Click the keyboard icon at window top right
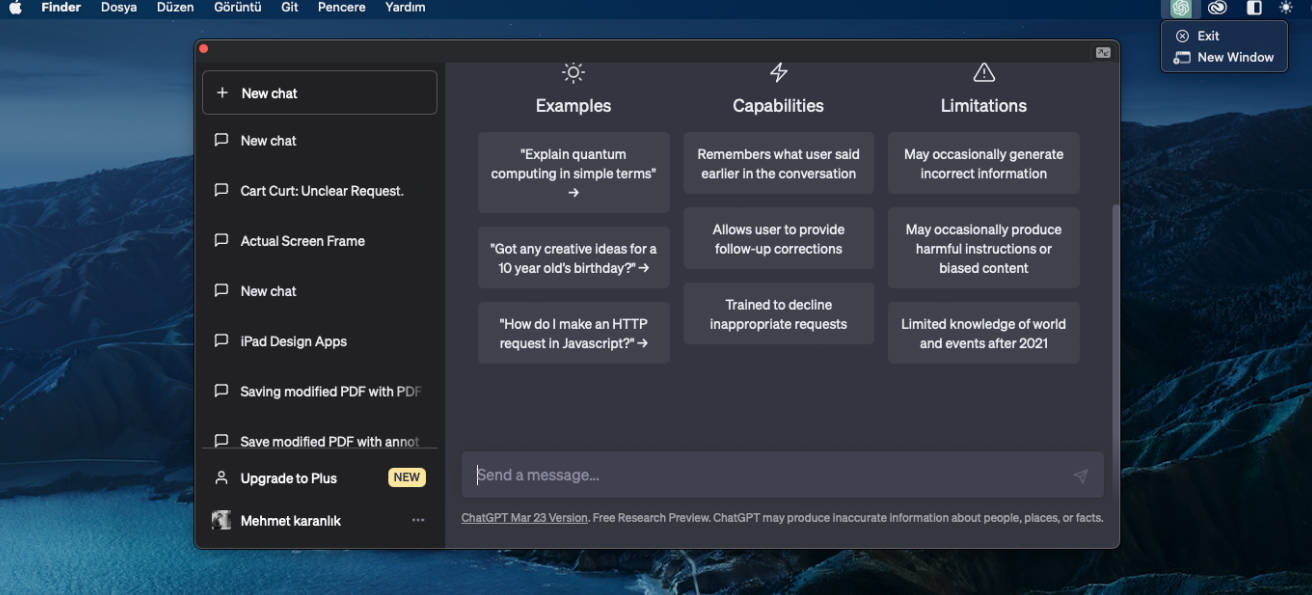Screen dimensions: 1312x595 tap(1103, 53)
